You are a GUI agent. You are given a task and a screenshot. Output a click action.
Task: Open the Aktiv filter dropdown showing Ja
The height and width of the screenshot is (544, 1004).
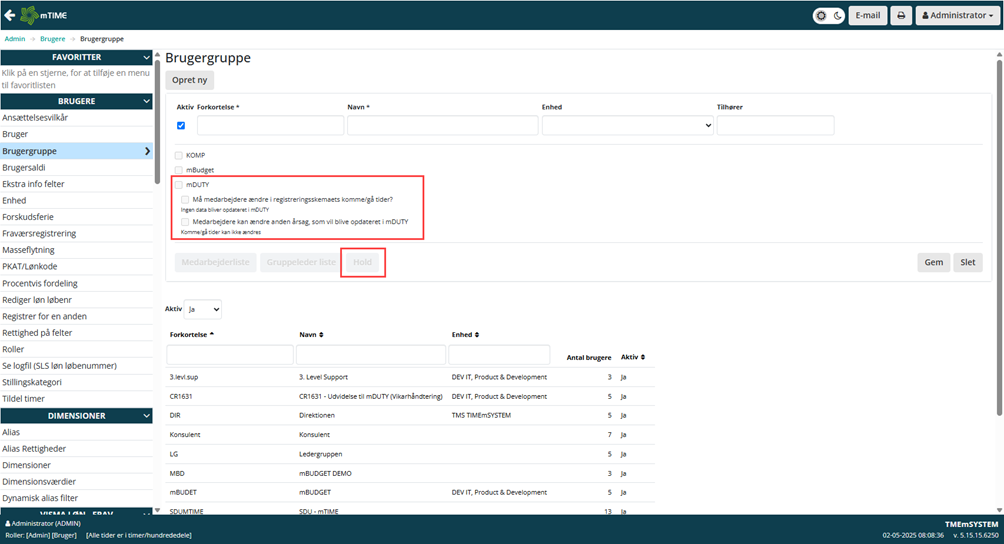tap(203, 310)
